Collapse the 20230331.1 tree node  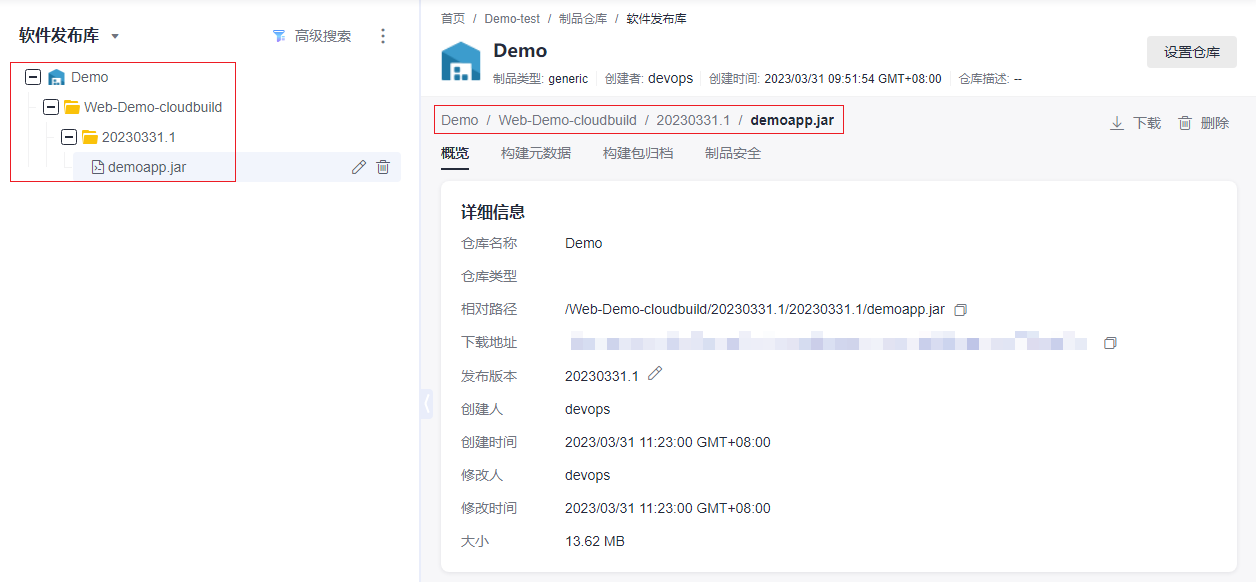[69, 137]
